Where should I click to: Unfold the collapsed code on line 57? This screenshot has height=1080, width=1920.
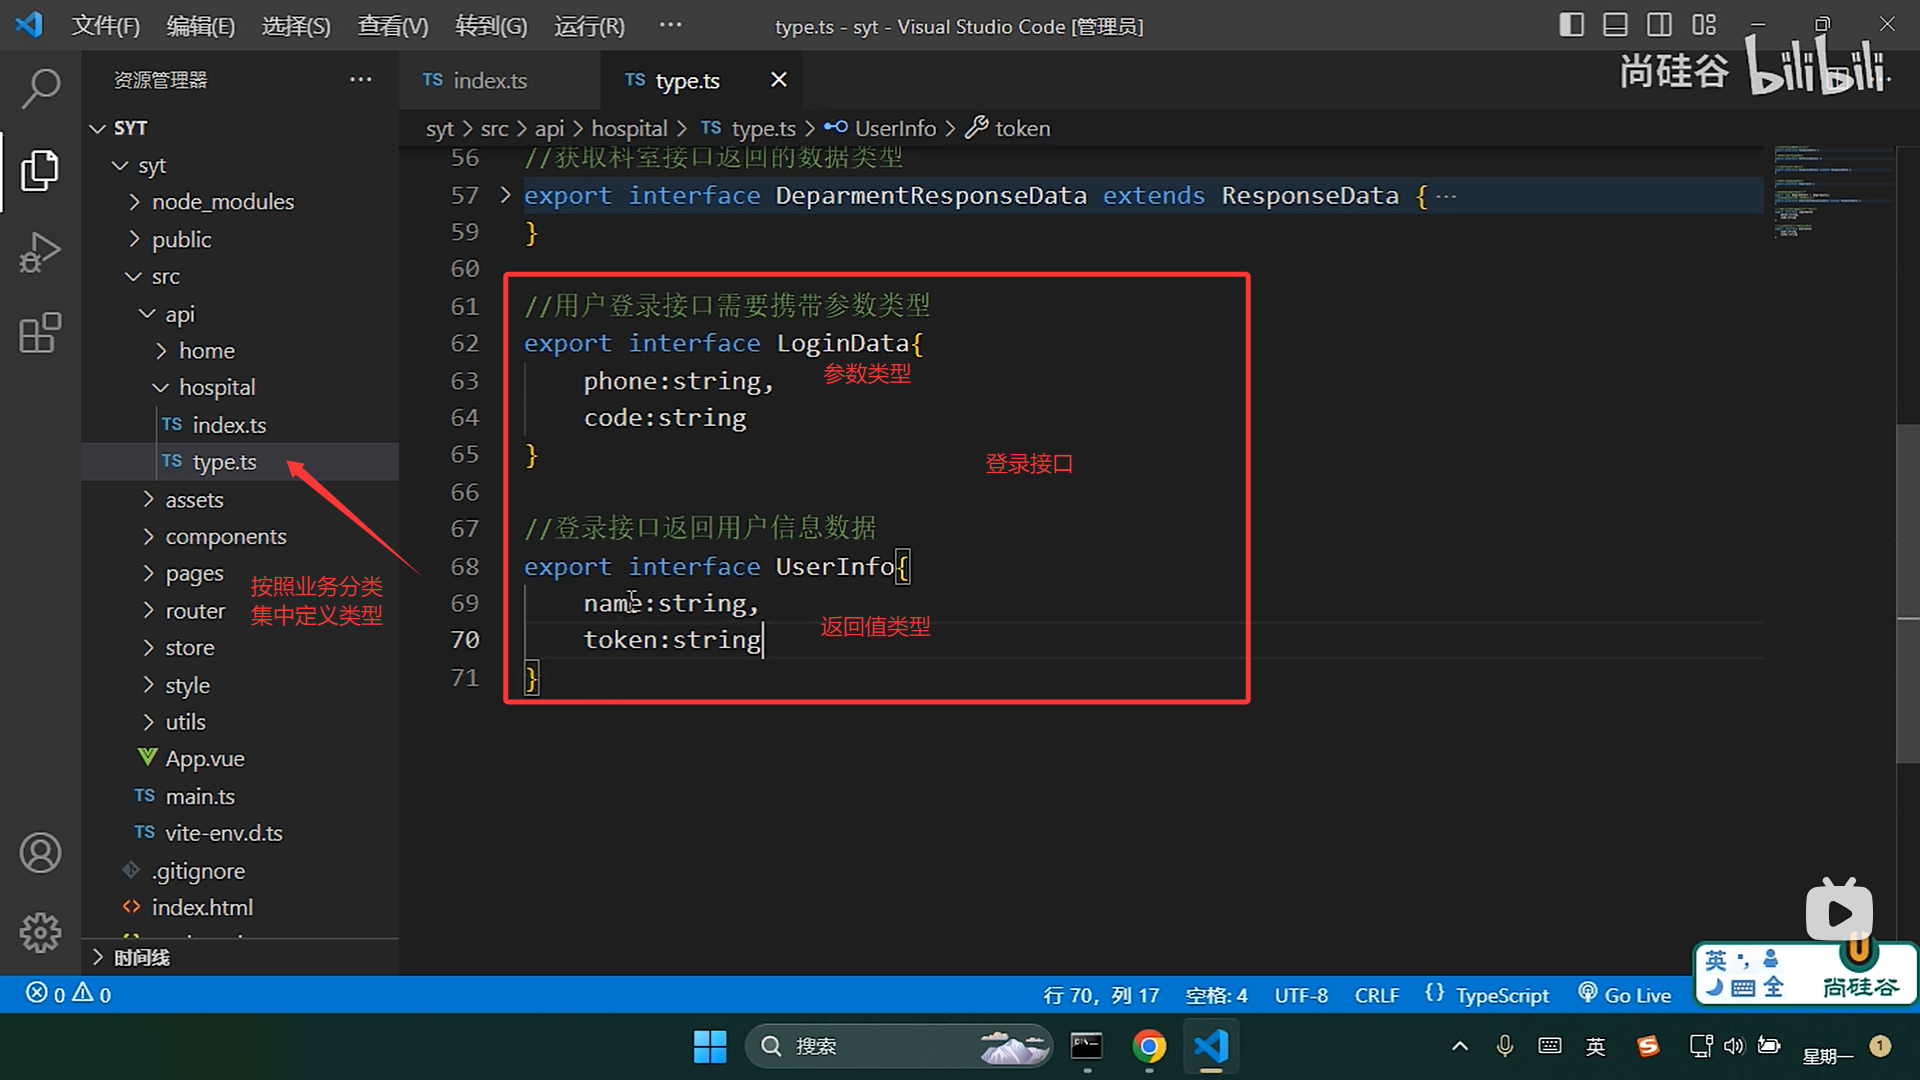click(x=505, y=195)
